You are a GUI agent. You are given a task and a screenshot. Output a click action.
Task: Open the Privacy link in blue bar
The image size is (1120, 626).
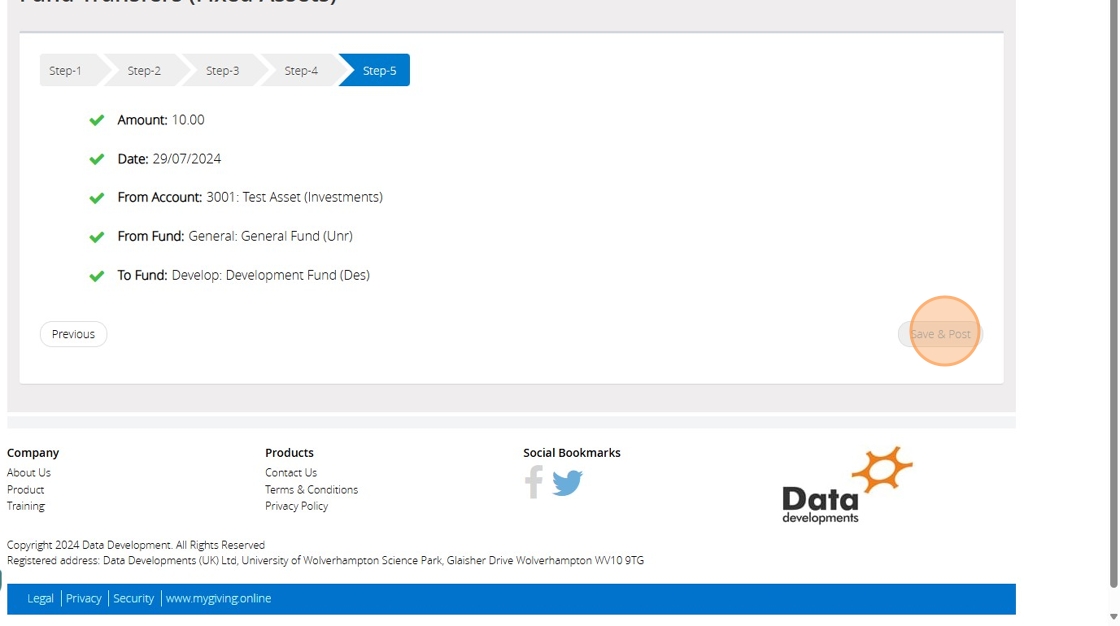click(x=84, y=598)
